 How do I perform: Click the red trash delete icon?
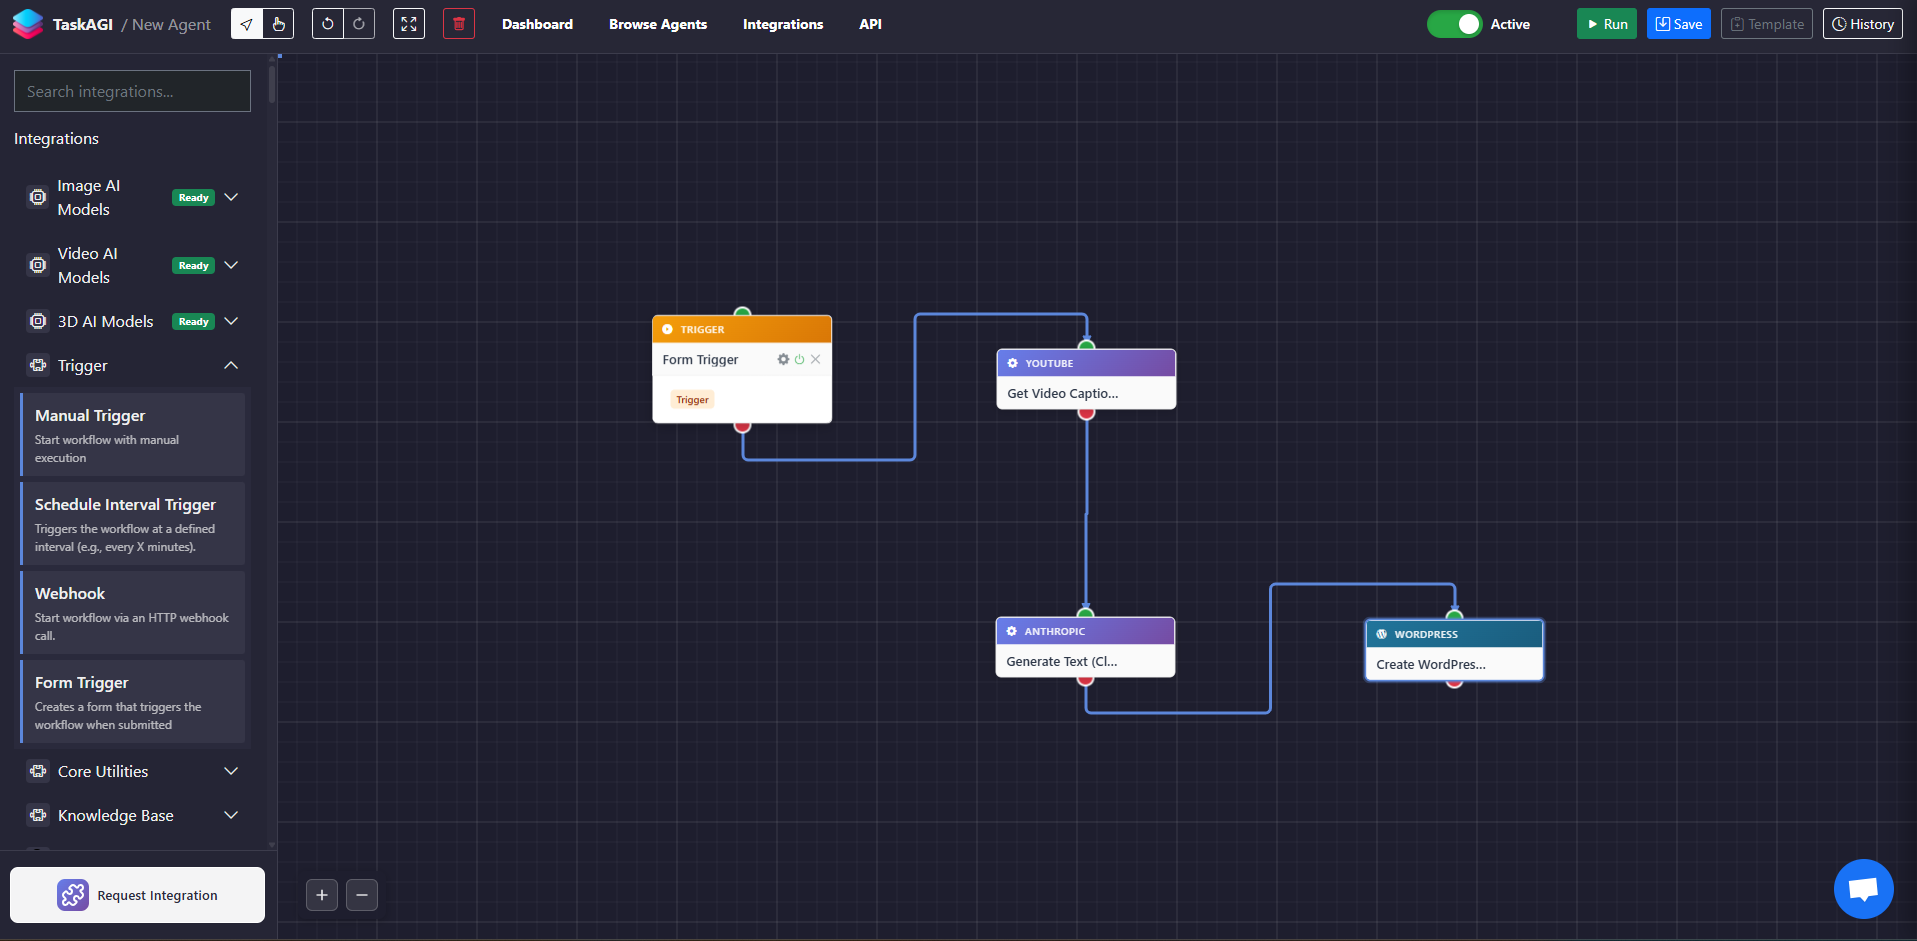click(x=459, y=24)
